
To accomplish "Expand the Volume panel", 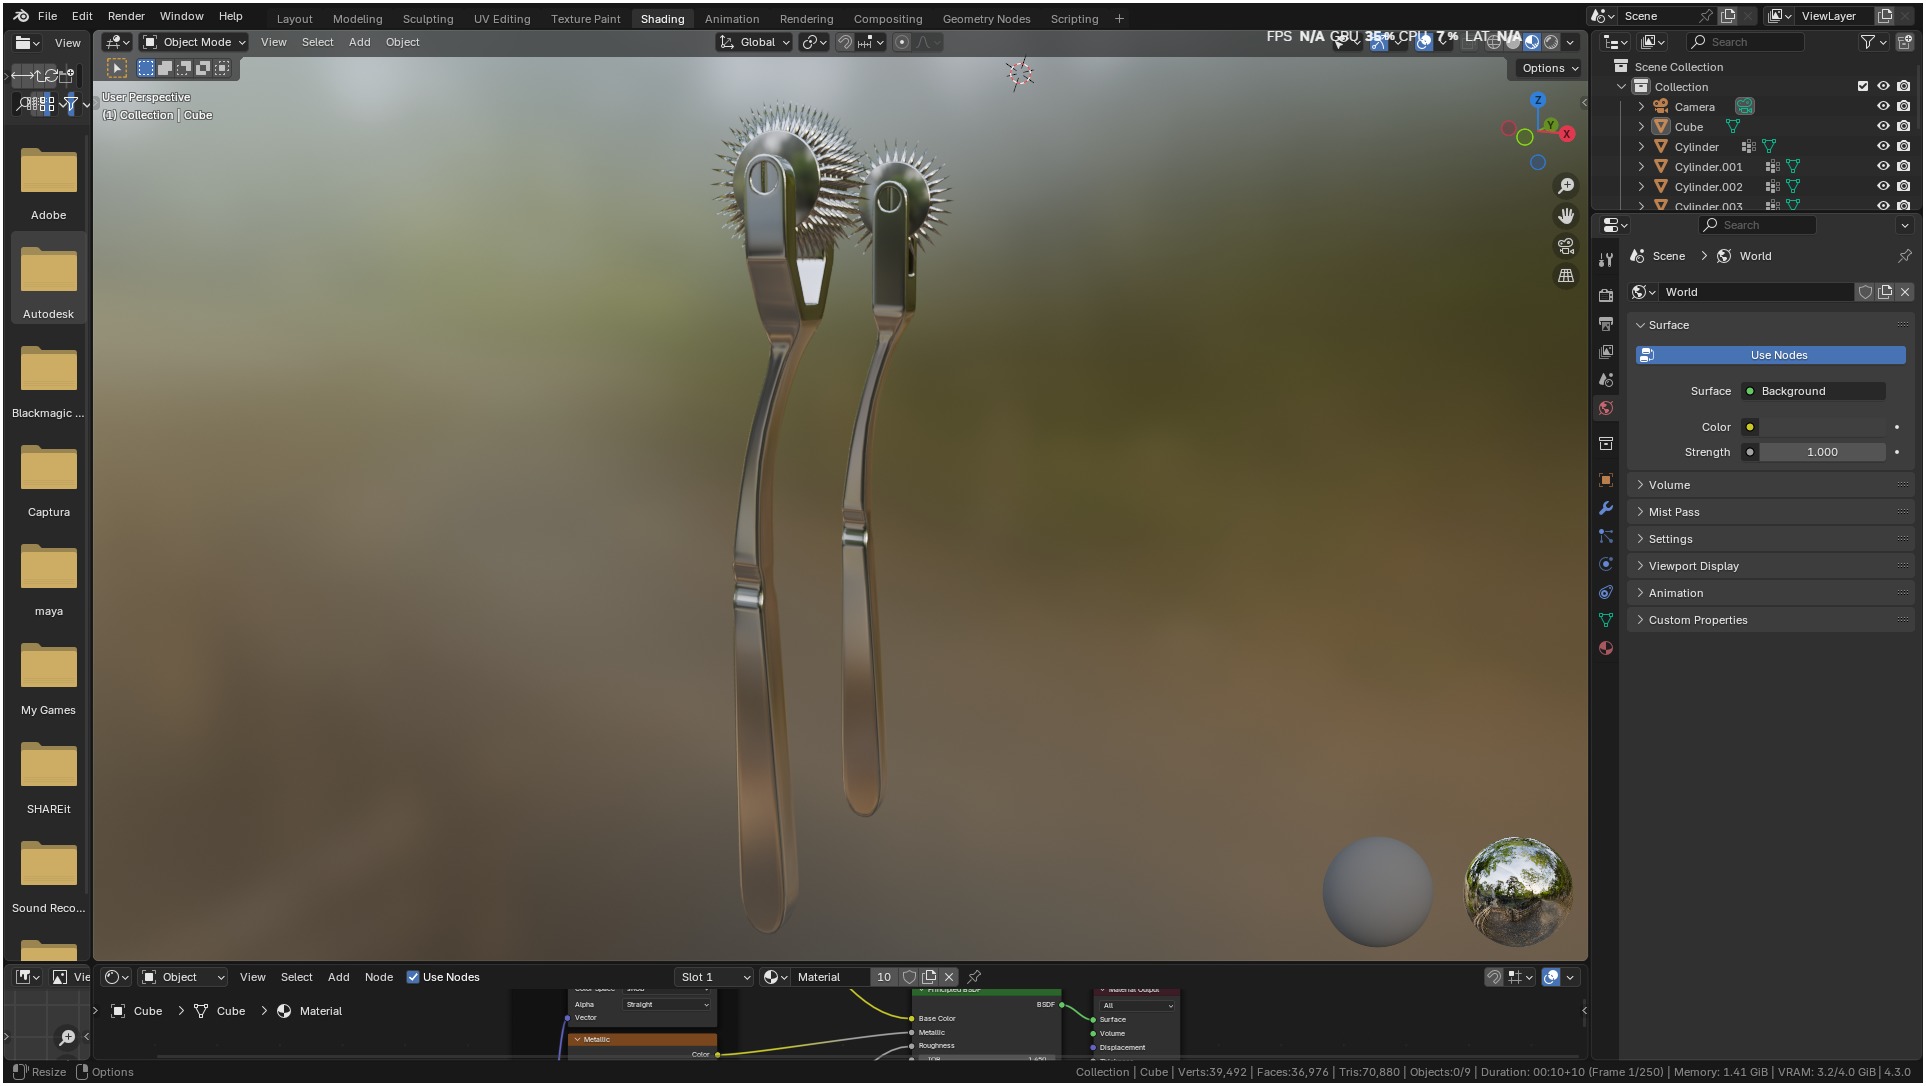I will [x=1669, y=485].
